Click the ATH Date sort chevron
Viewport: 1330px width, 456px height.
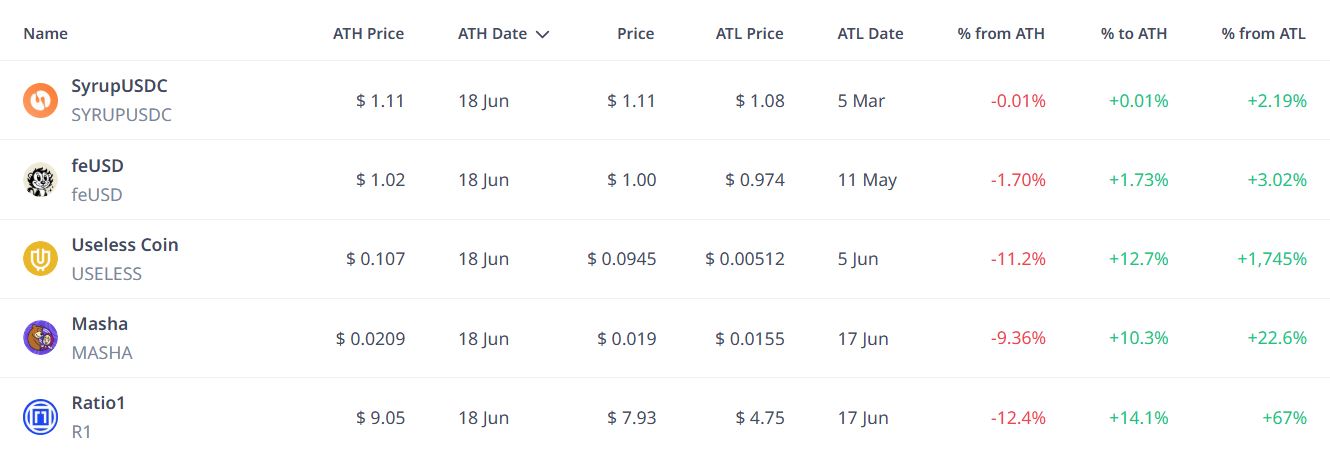coord(543,34)
